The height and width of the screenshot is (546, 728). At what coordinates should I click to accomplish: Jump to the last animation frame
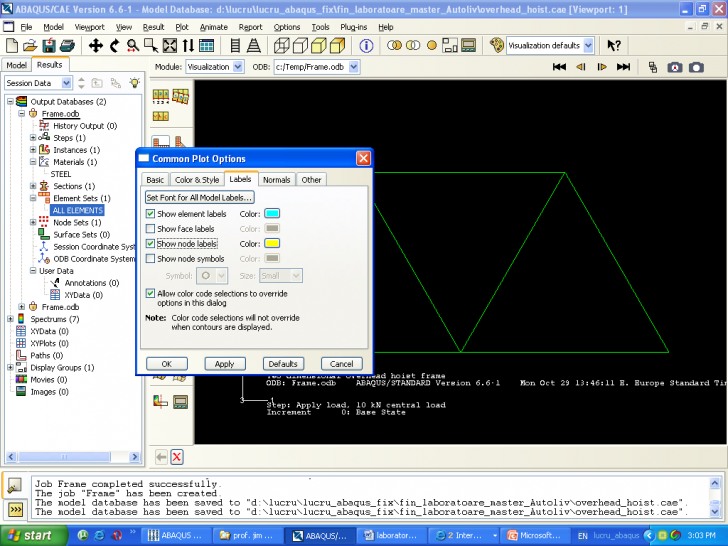click(623, 67)
